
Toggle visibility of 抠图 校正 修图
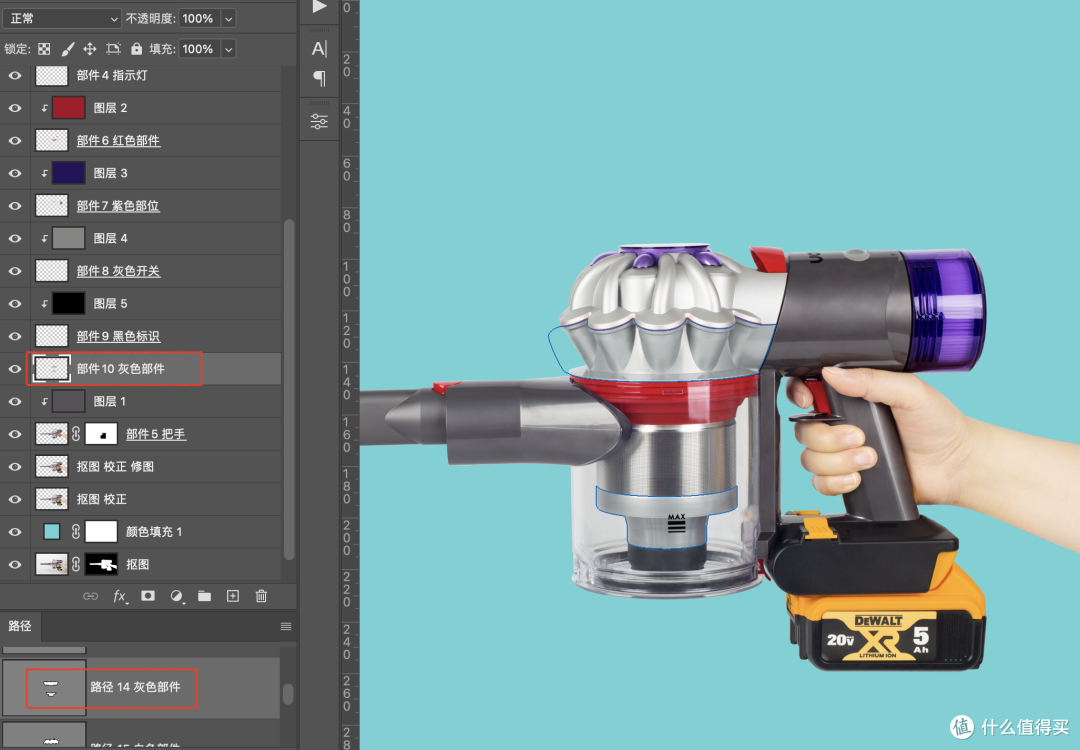[14, 467]
